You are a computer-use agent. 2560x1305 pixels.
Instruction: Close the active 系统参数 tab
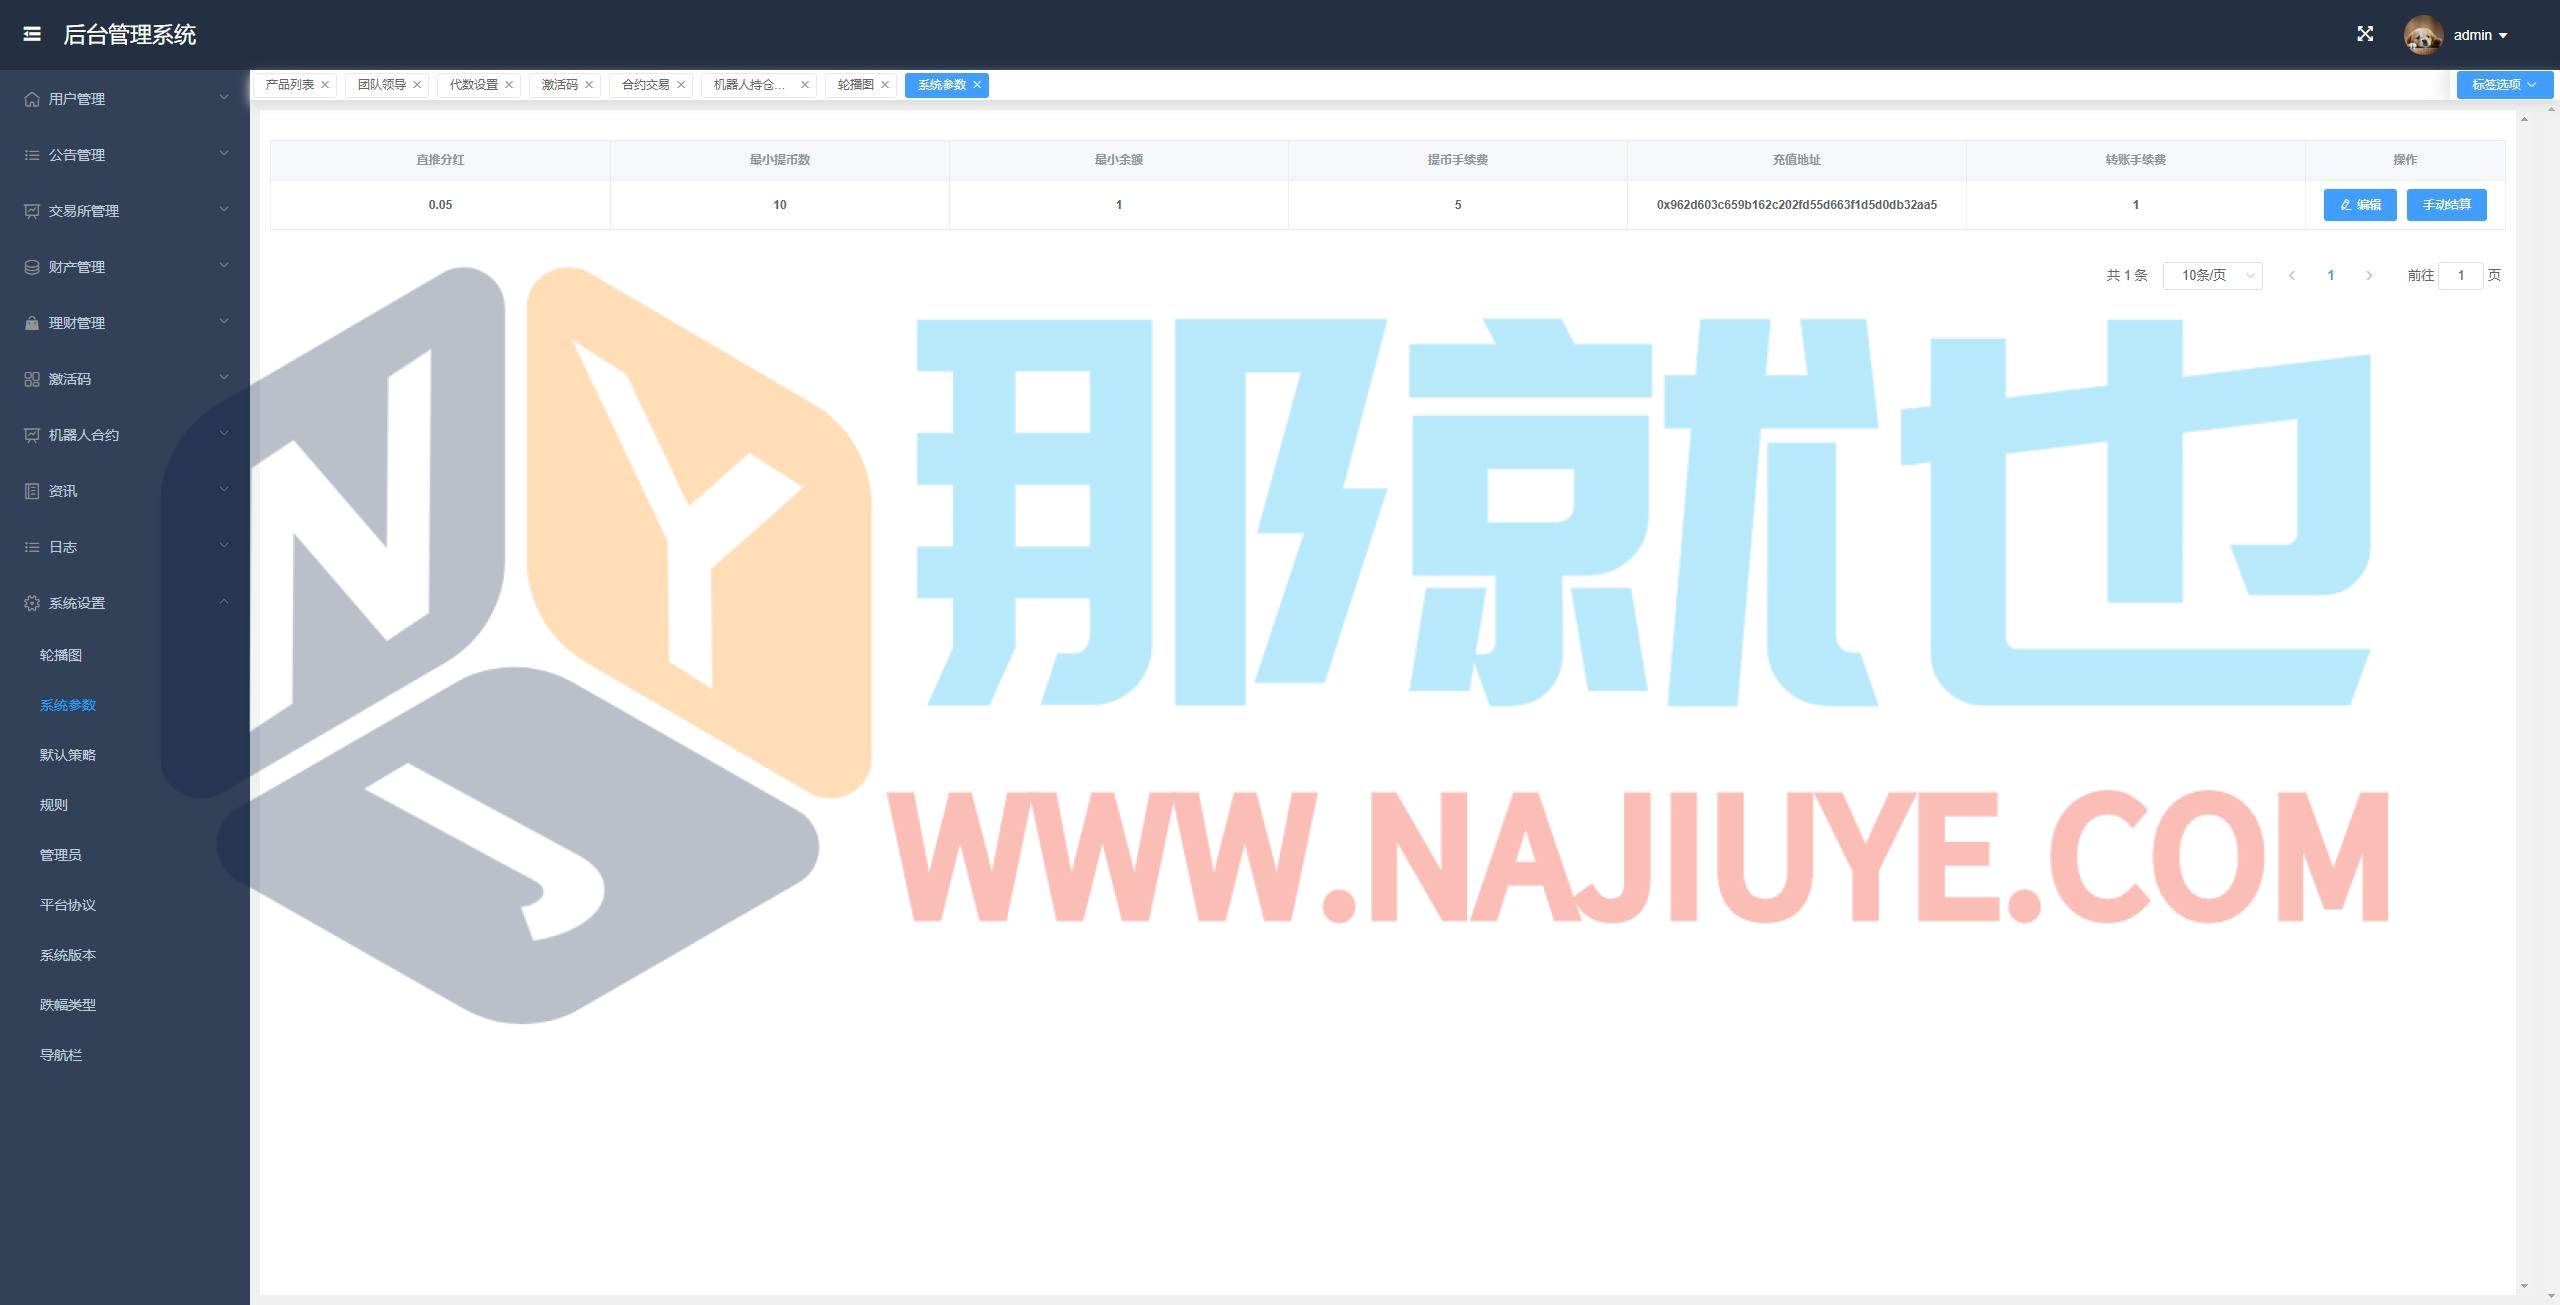pyautogui.click(x=977, y=85)
